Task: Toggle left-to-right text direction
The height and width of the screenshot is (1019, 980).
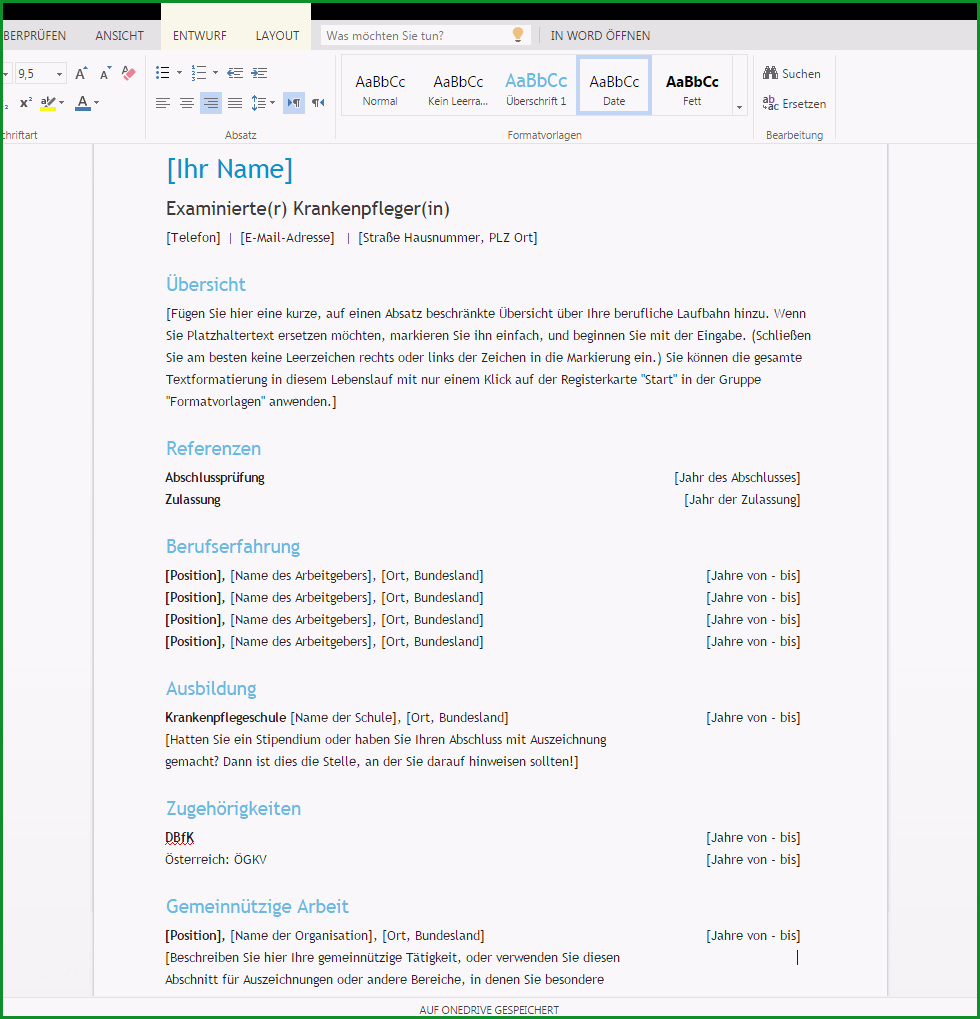Action: [294, 103]
